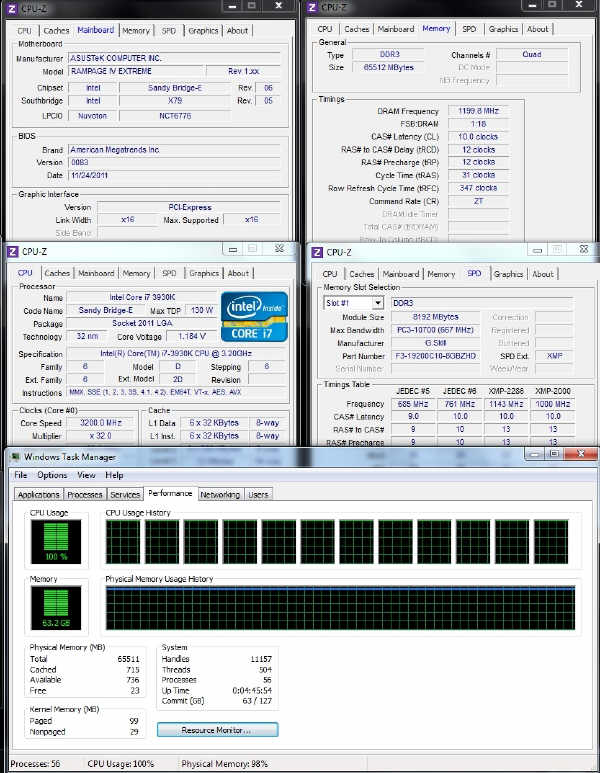This screenshot has height=773, width=600.
Task: Open Graphics tab in Mainboard window
Action: [x=203, y=31]
